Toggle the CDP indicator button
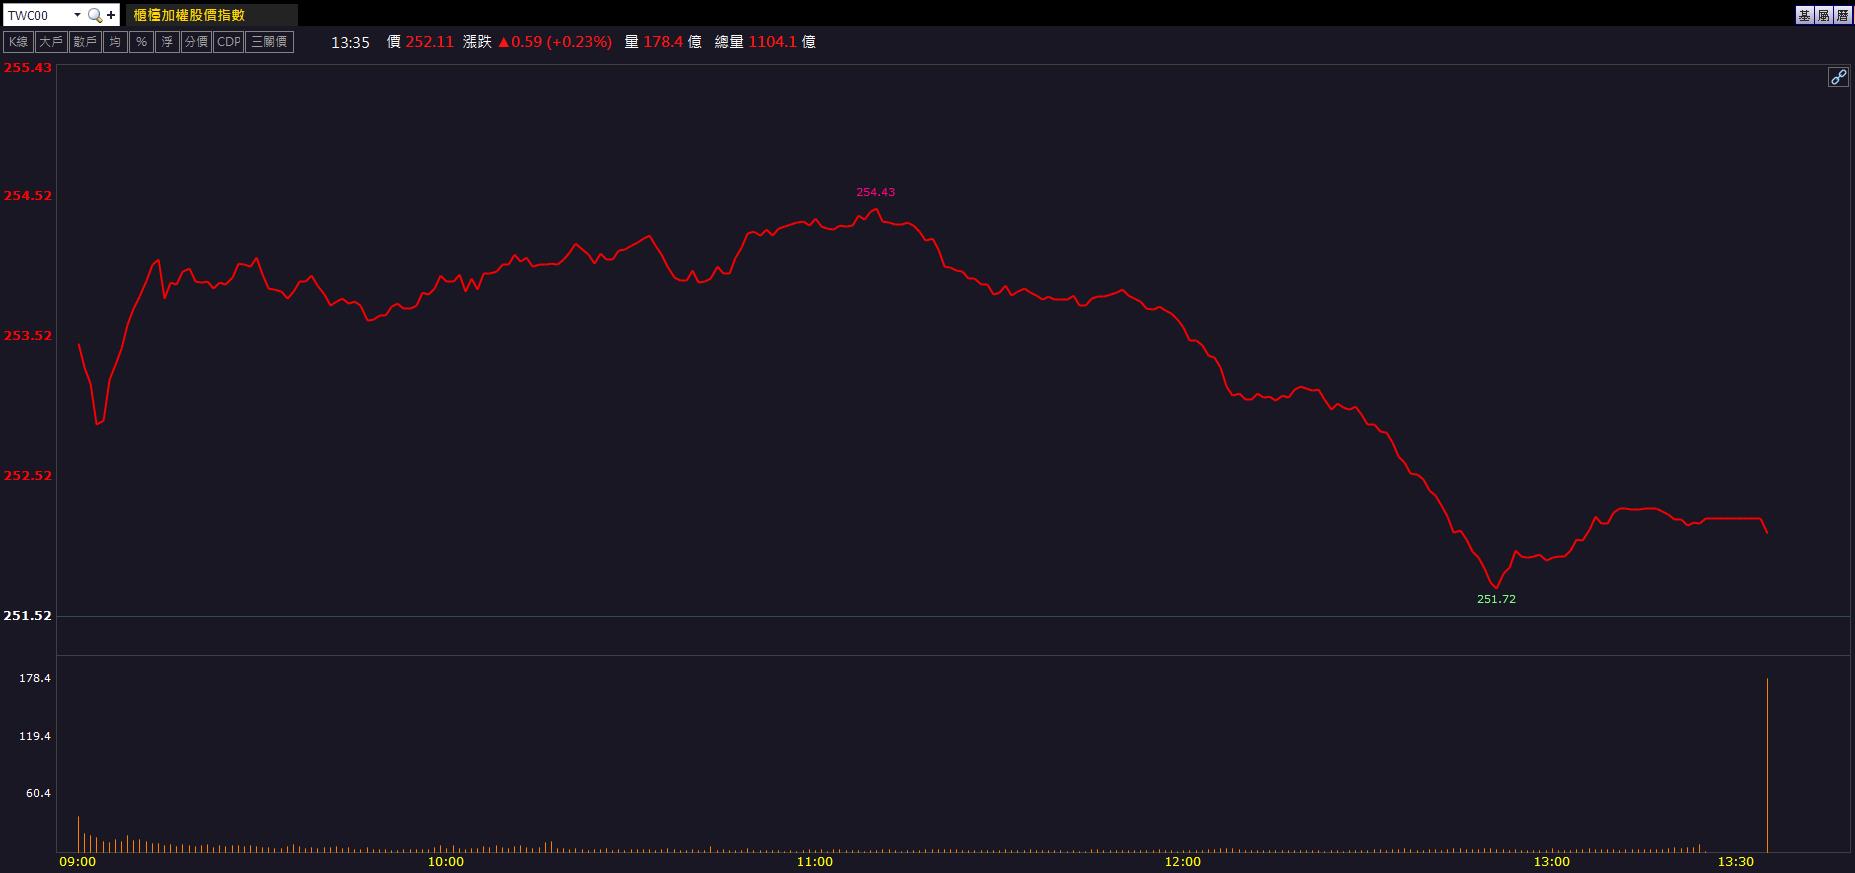1855x873 pixels. [229, 42]
